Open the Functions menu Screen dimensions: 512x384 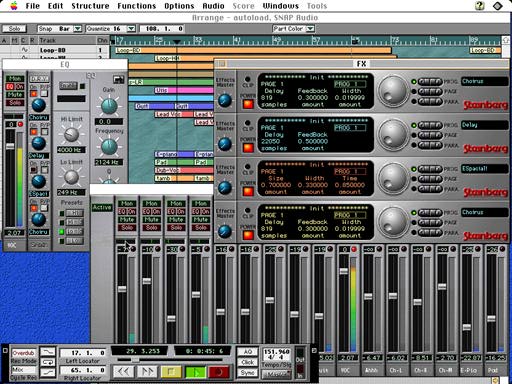(x=137, y=6)
